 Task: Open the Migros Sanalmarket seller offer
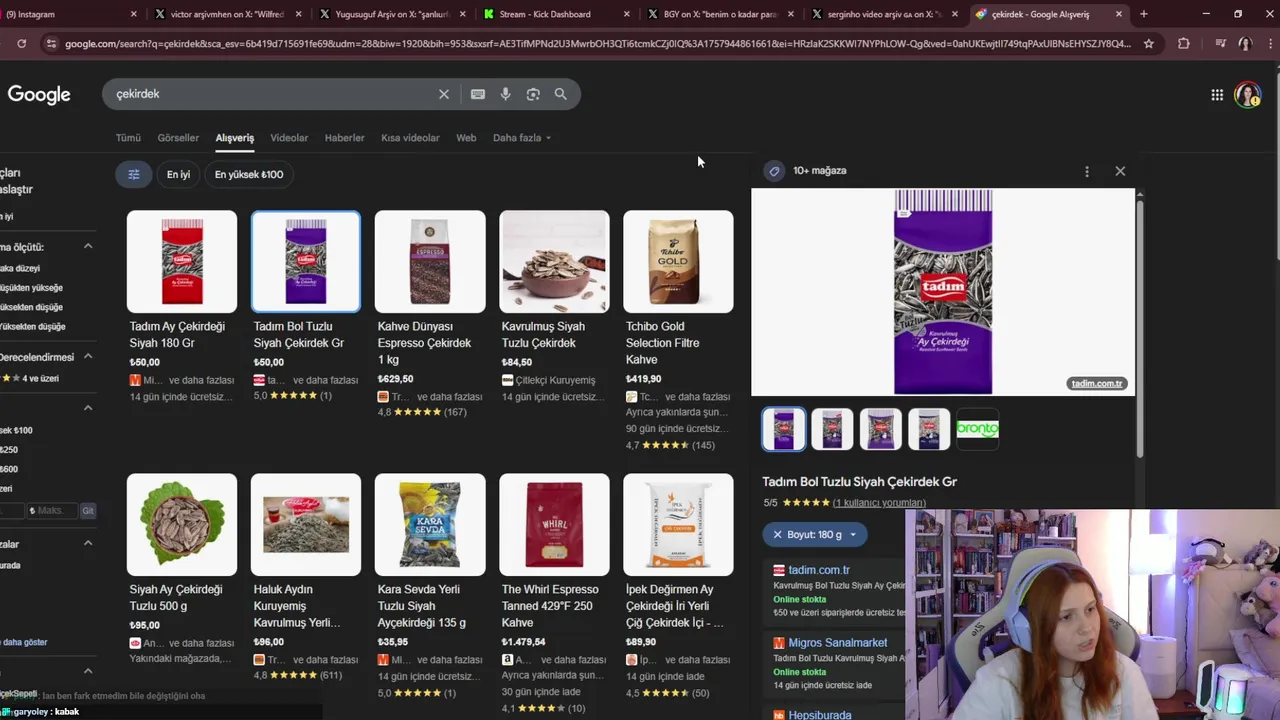(x=837, y=643)
